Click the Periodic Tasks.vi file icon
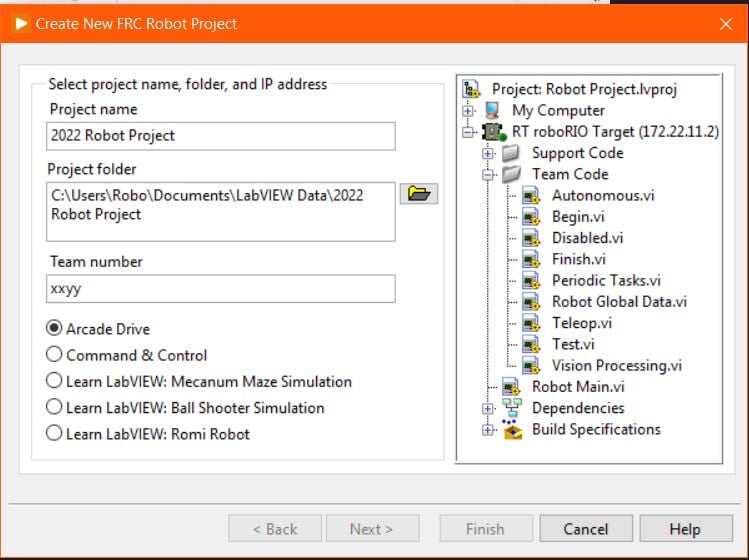Viewport: 749px width, 560px height. 531,280
